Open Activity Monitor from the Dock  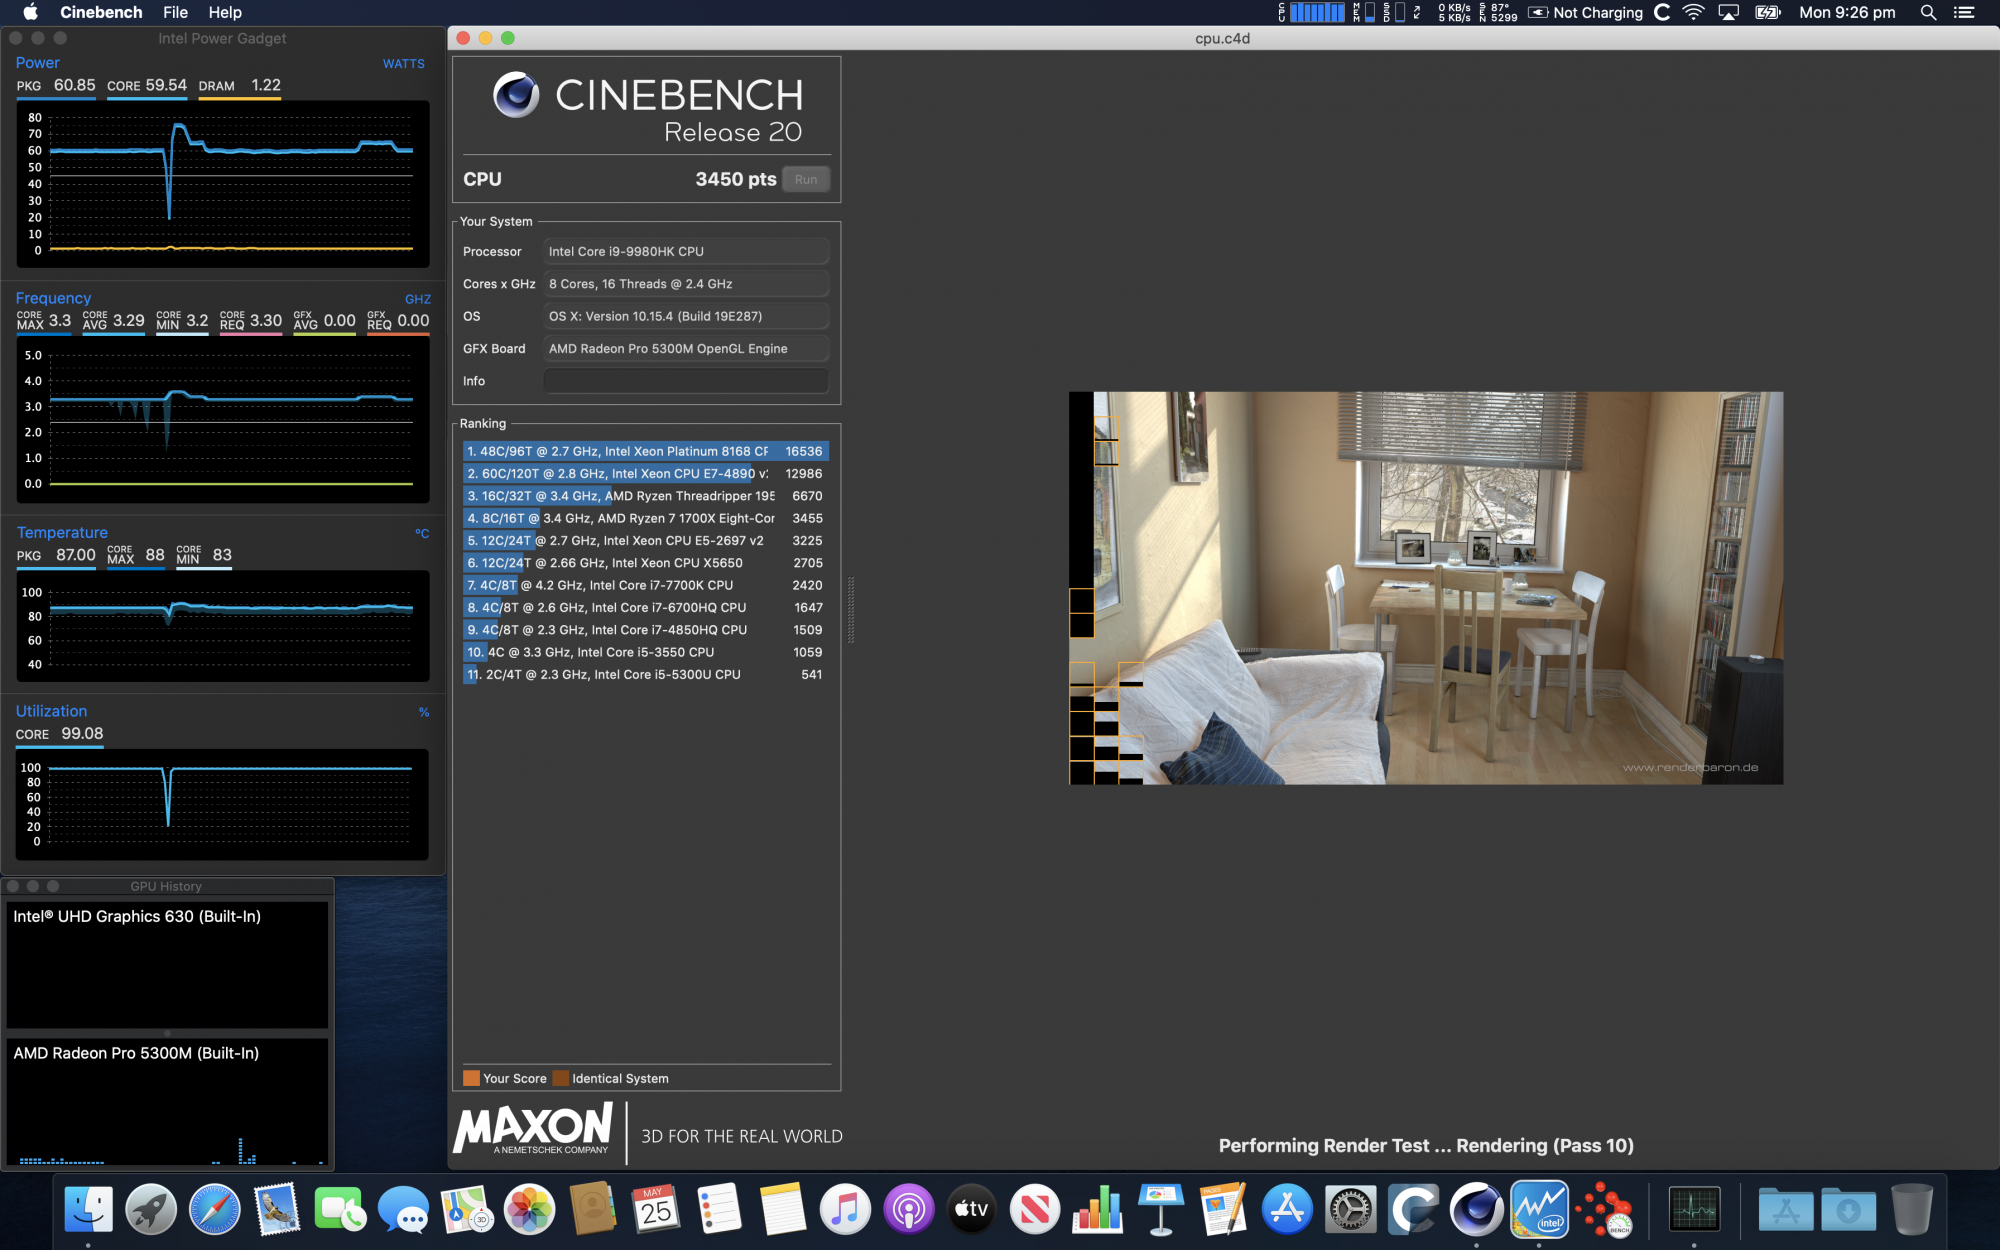[x=1694, y=1209]
